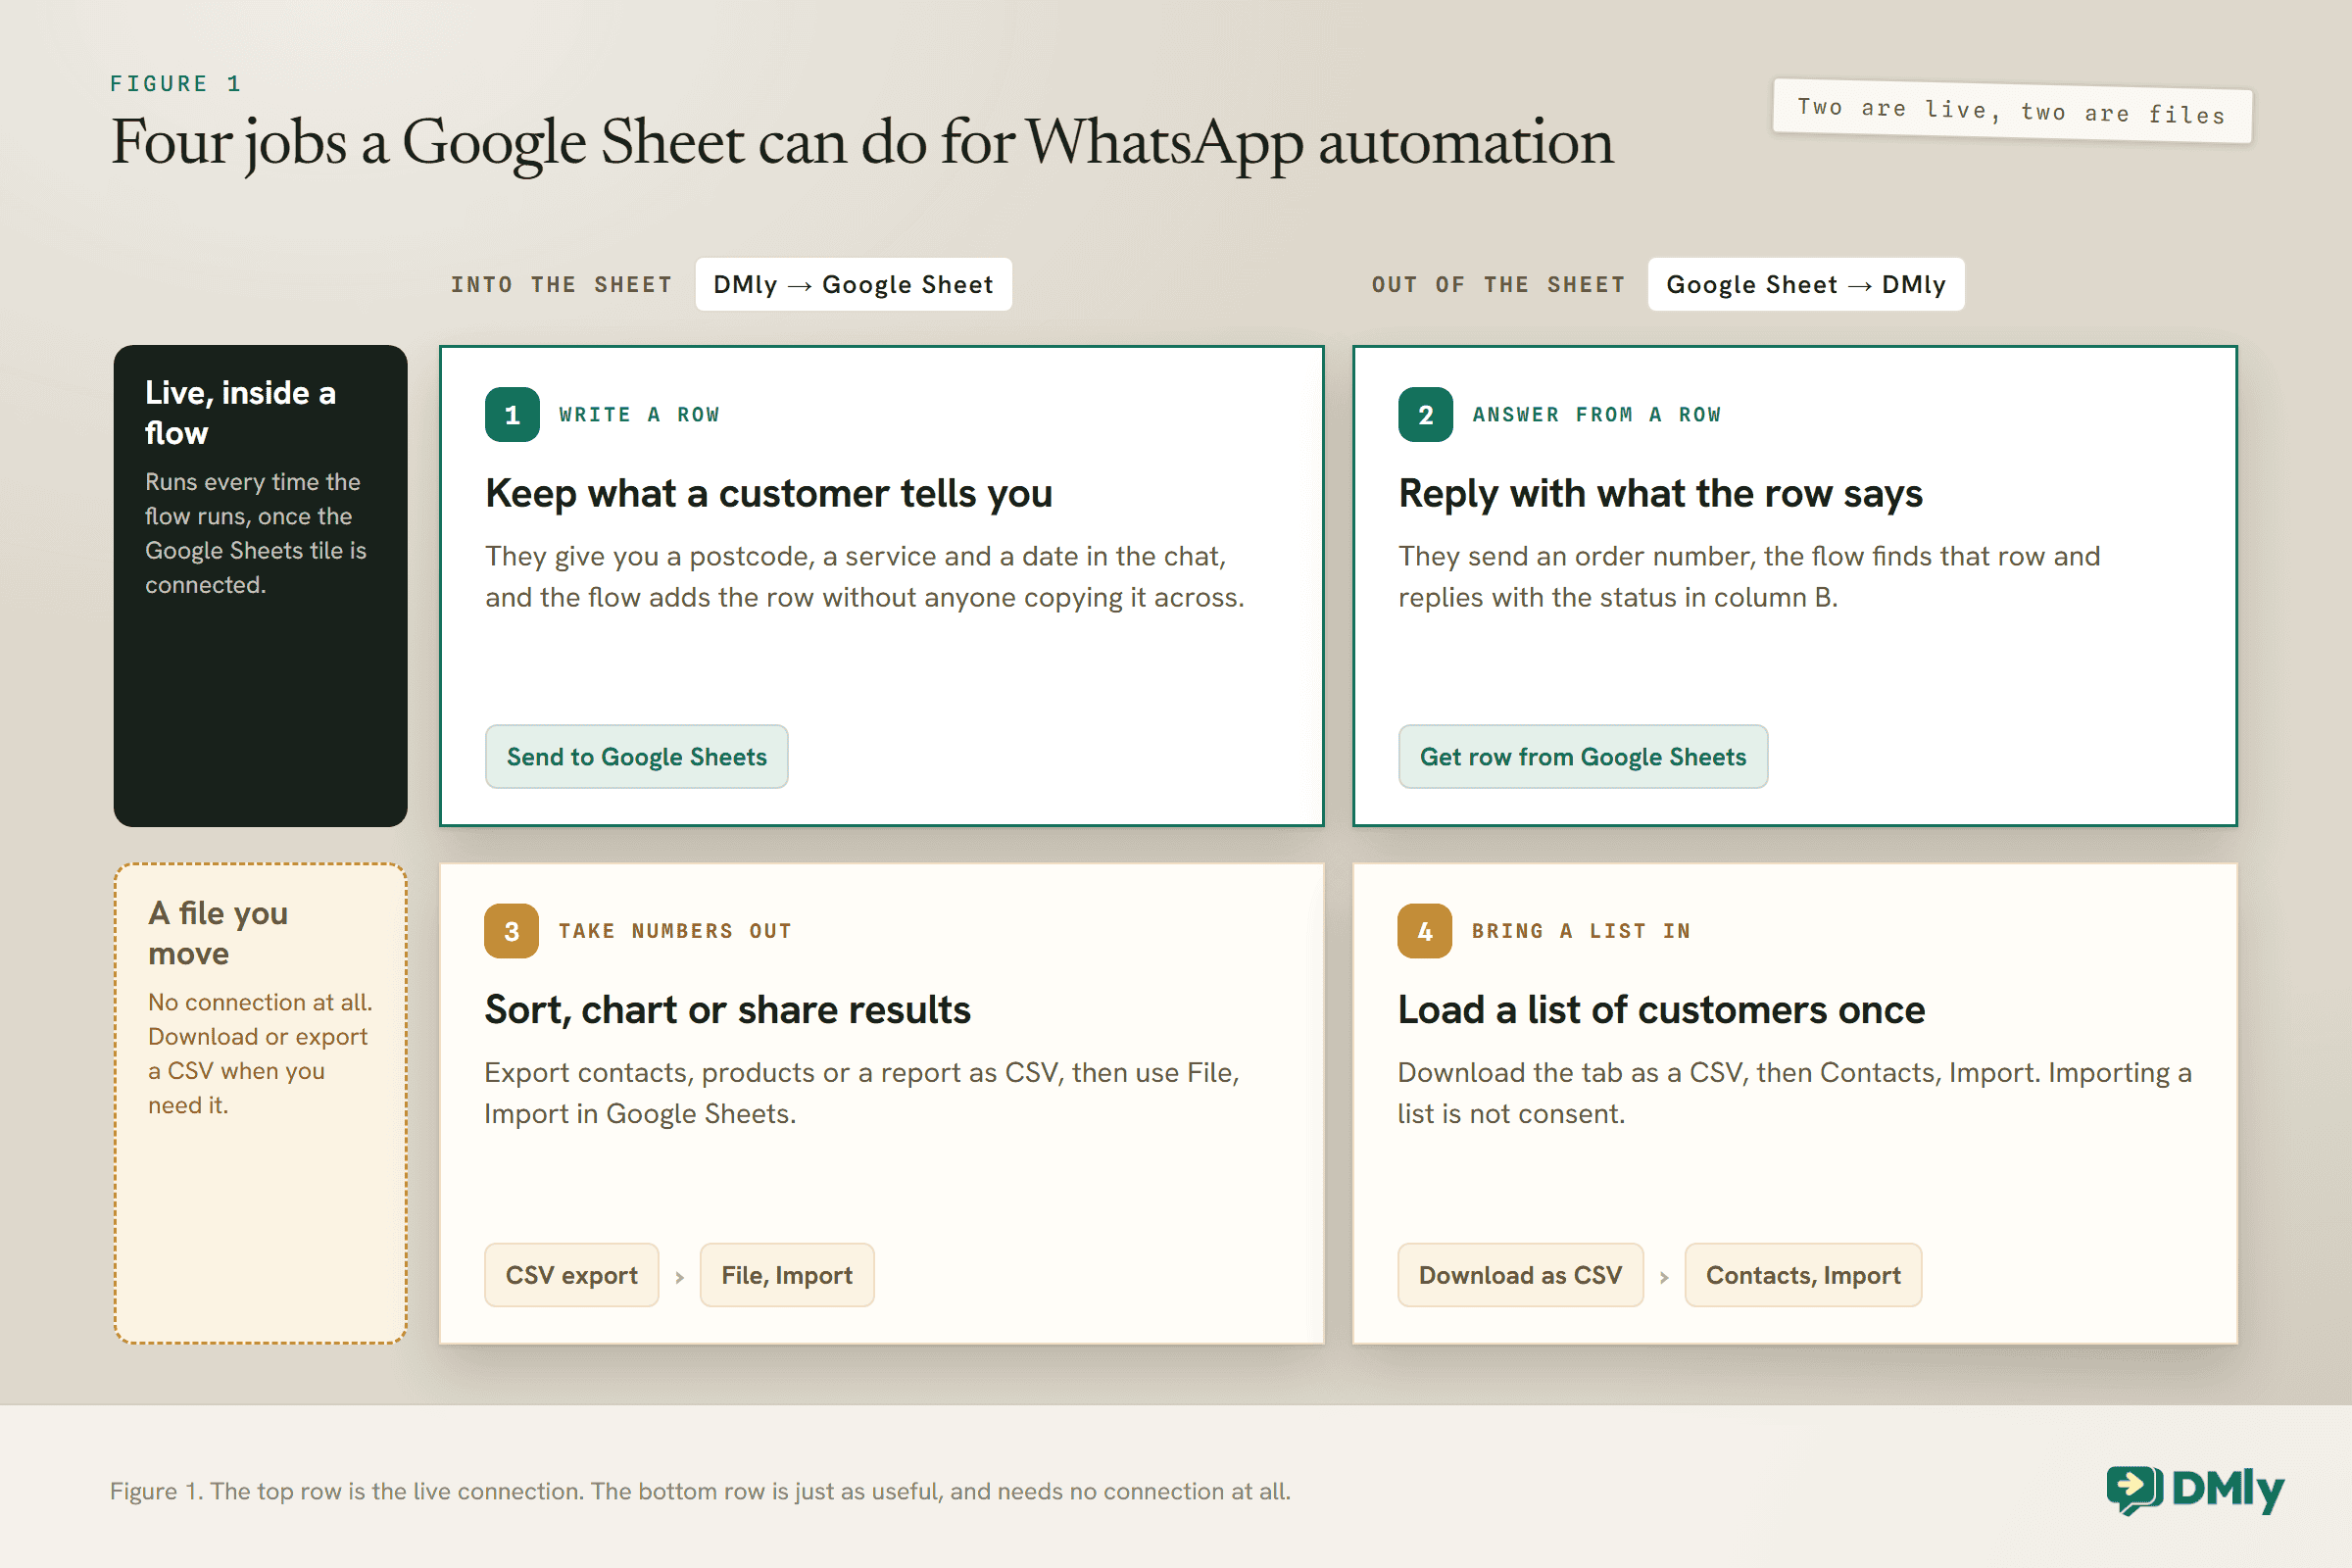Click 'Keep what a customer tells you' heading
This screenshot has height=1568, width=2352.
point(768,494)
